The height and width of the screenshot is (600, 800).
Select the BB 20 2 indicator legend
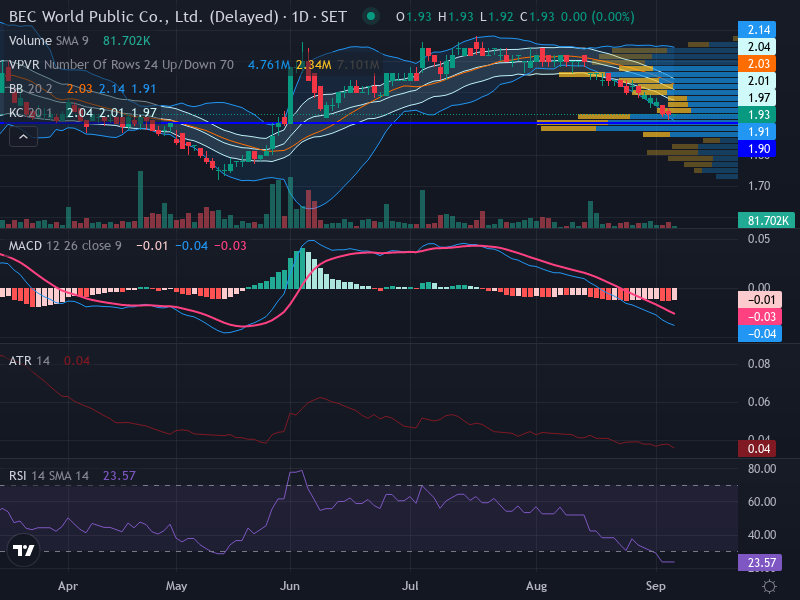[x=31, y=89]
